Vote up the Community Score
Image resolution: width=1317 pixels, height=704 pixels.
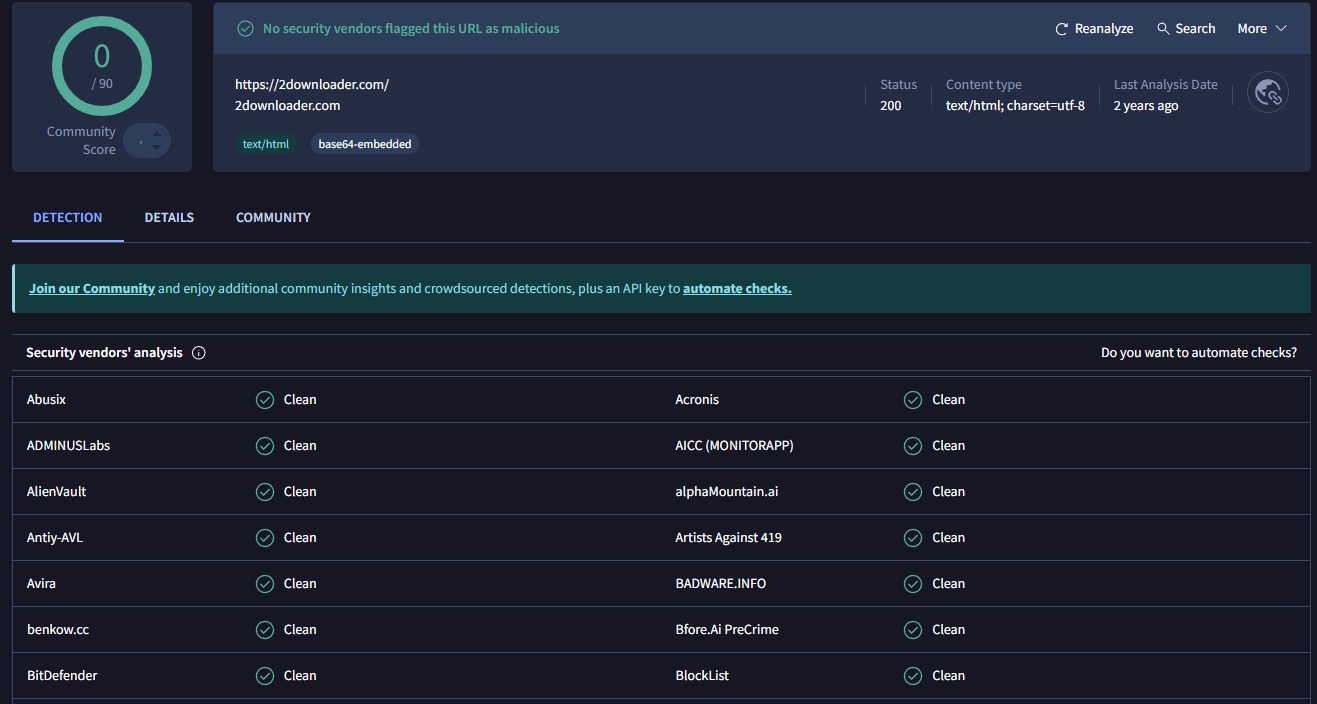(x=157, y=133)
